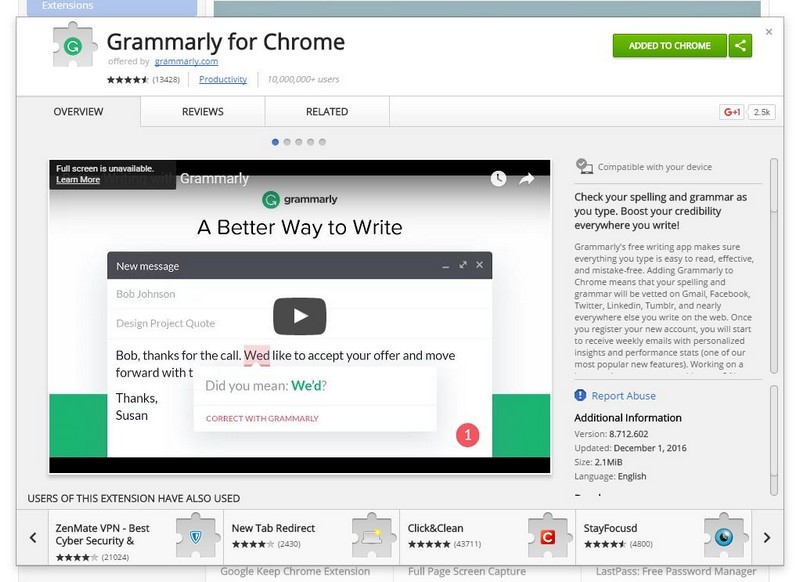Click the Compatible with your device icon
Screen dimensions: 800x582
(584, 166)
